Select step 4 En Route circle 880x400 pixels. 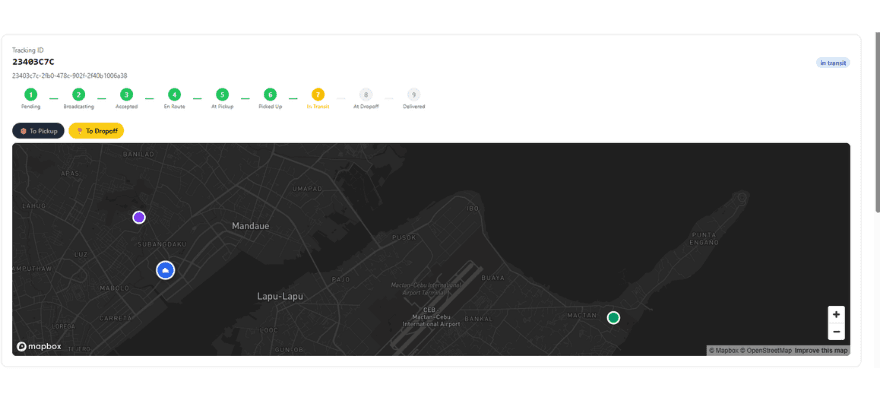coord(175,95)
